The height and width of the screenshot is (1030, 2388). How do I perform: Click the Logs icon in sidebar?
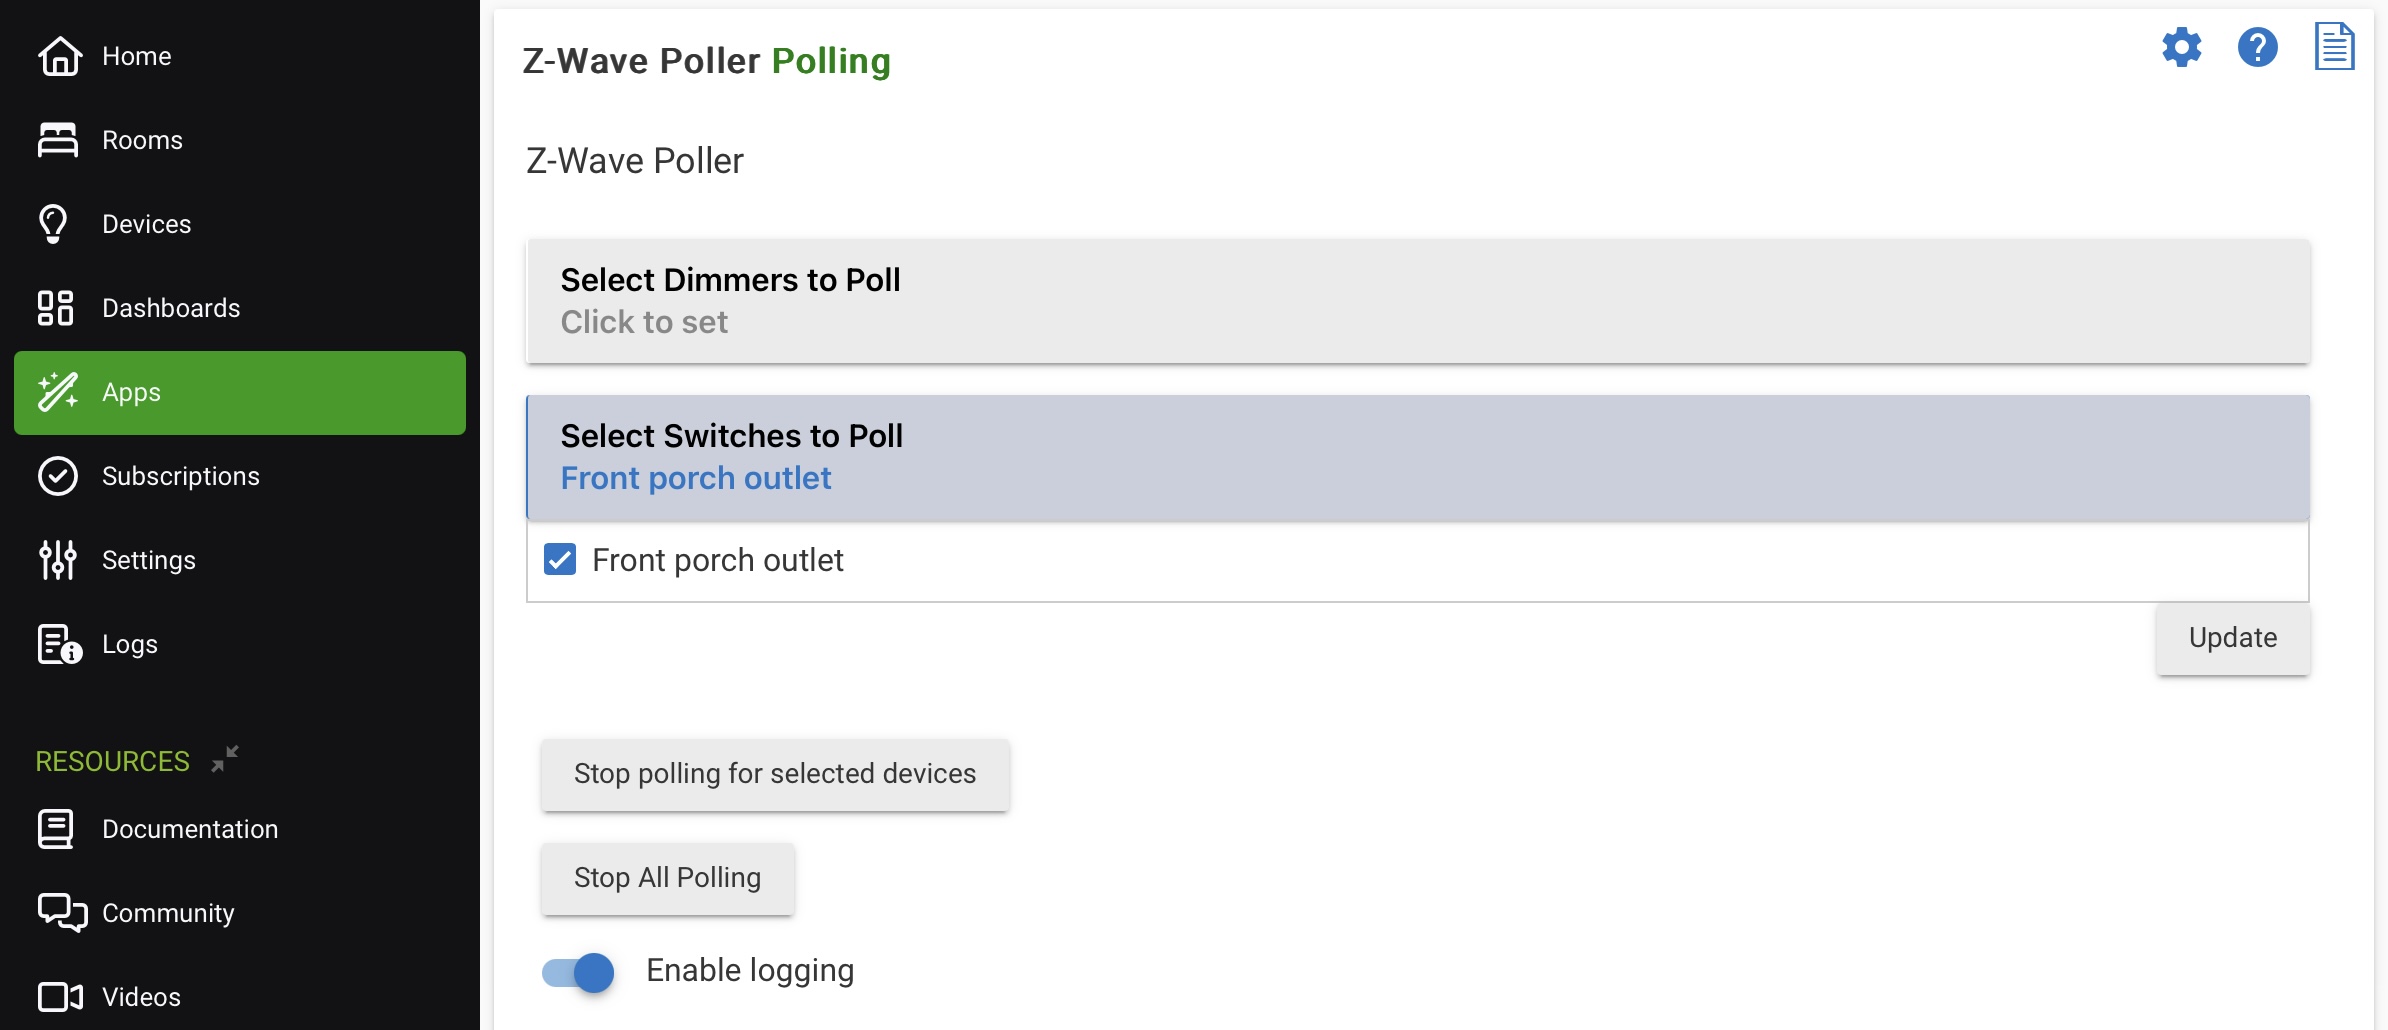[59, 644]
